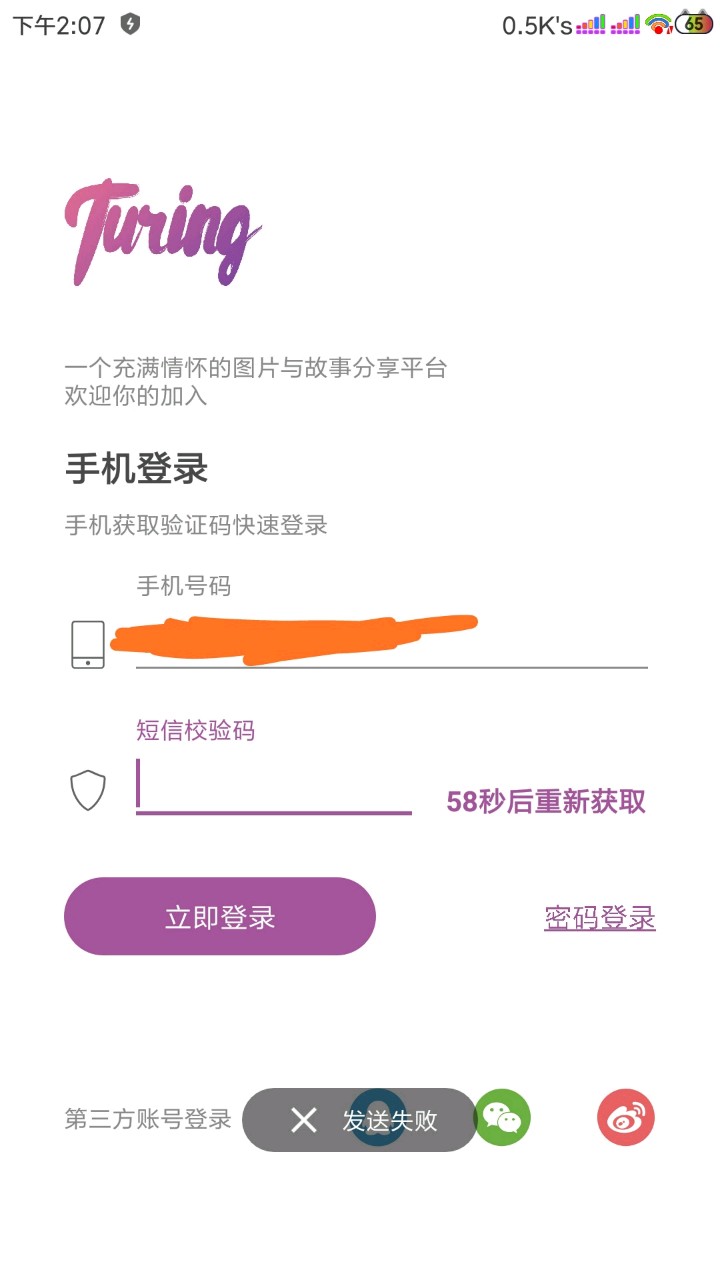Tap the first signal strength icon

[591, 24]
